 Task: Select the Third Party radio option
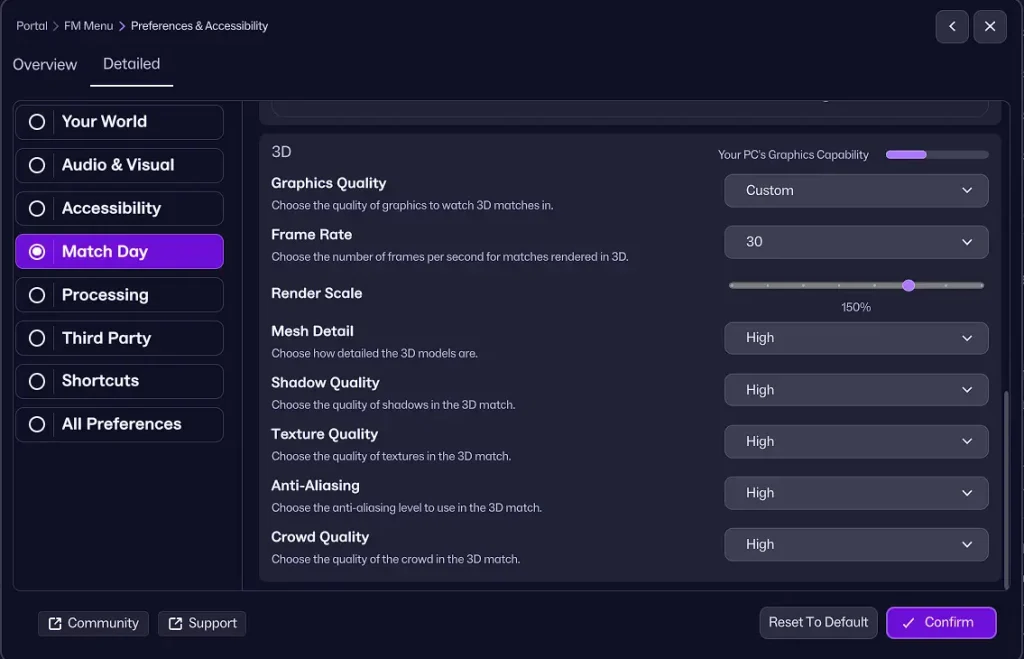[x=37, y=338]
